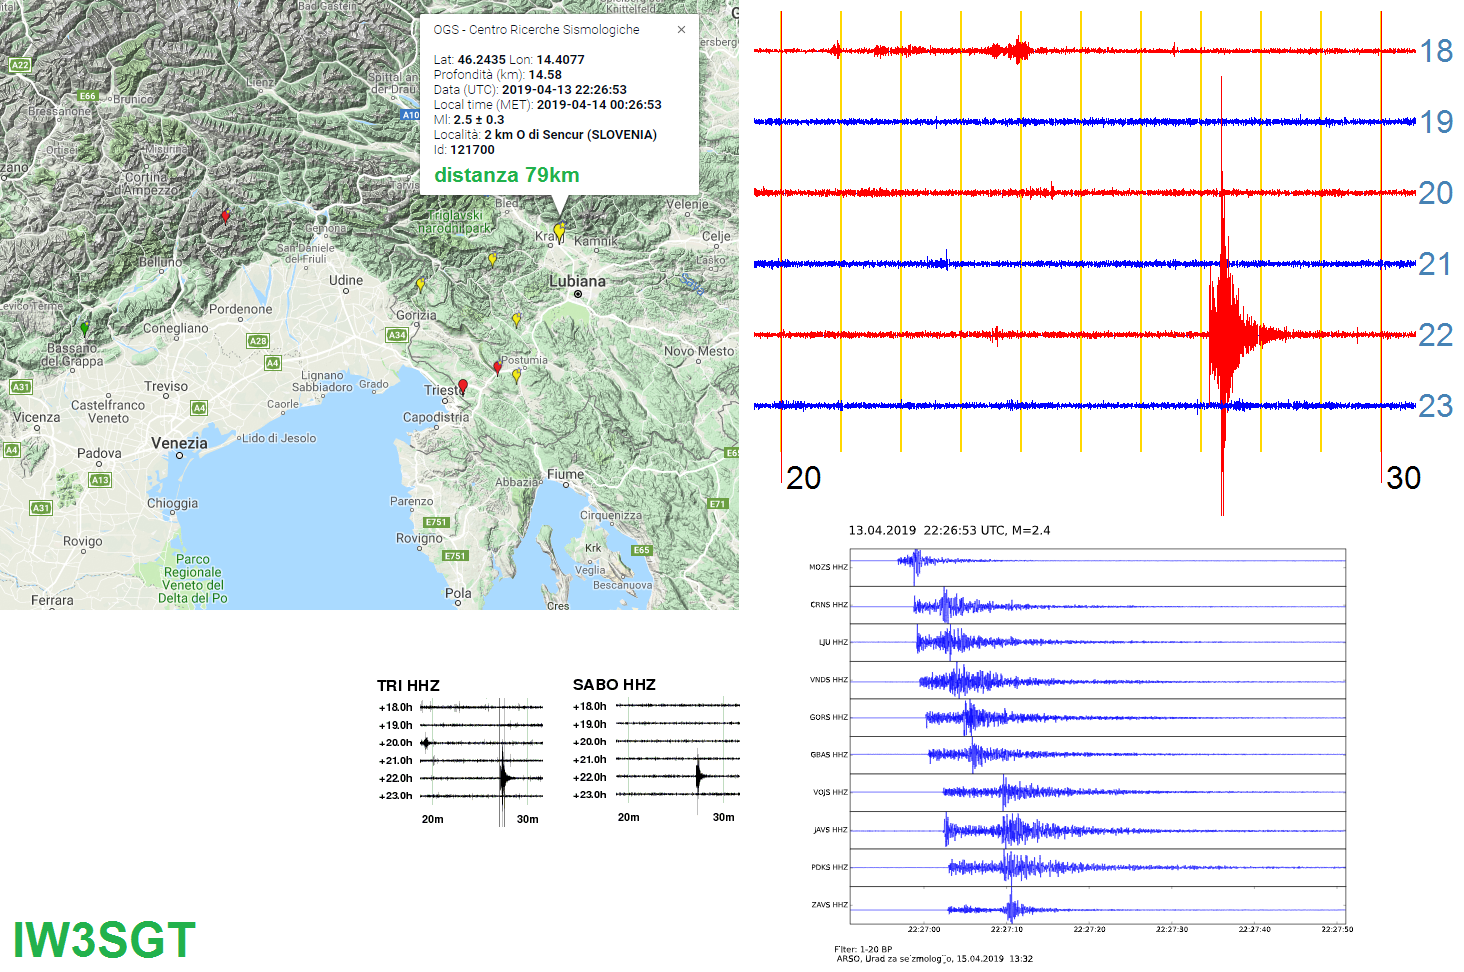Click the TRI HHZ chart title
The image size is (1464, 972).
point(408,685)
